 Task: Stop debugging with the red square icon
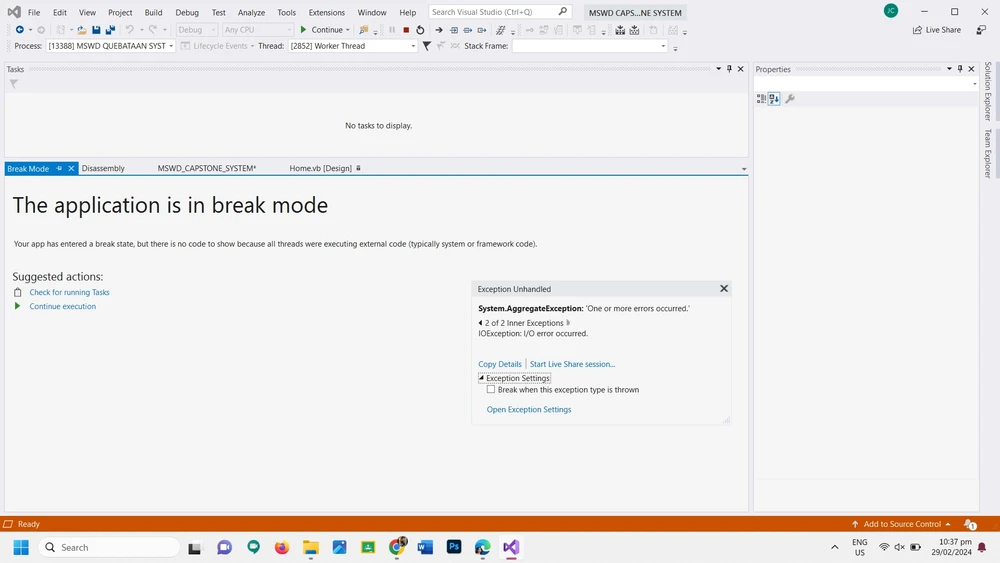click(x=406, y=30)
